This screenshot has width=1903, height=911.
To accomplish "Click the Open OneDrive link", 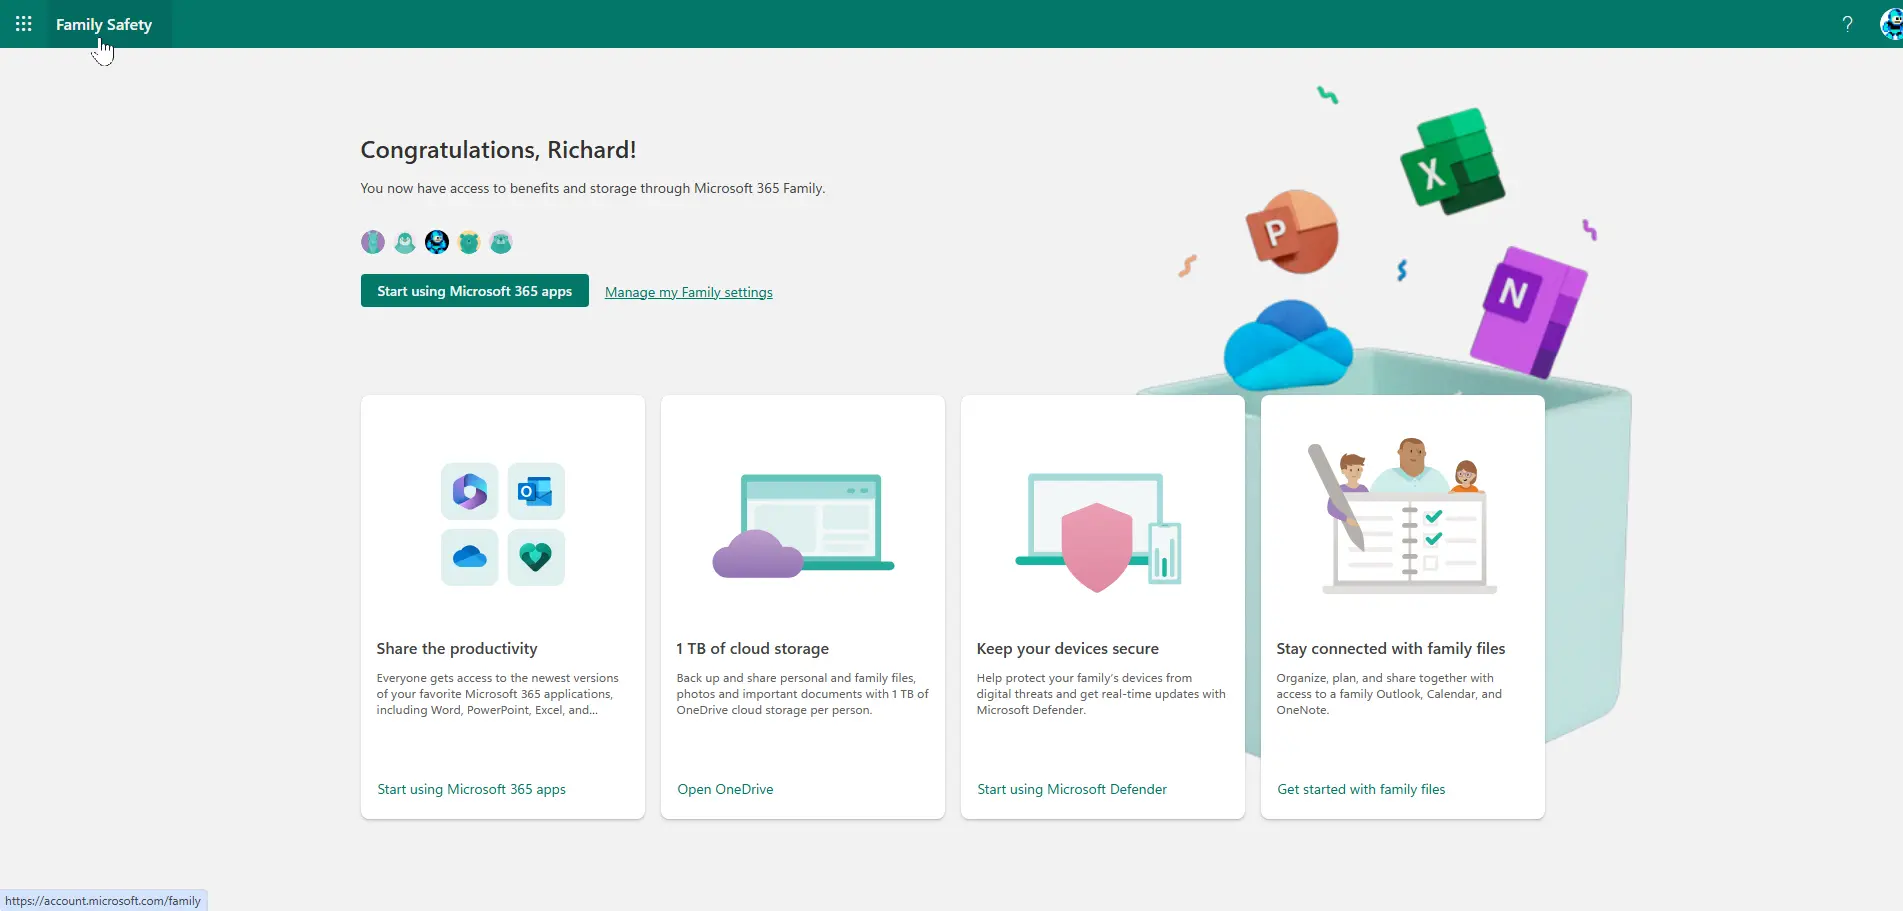I will click(725, 789).
